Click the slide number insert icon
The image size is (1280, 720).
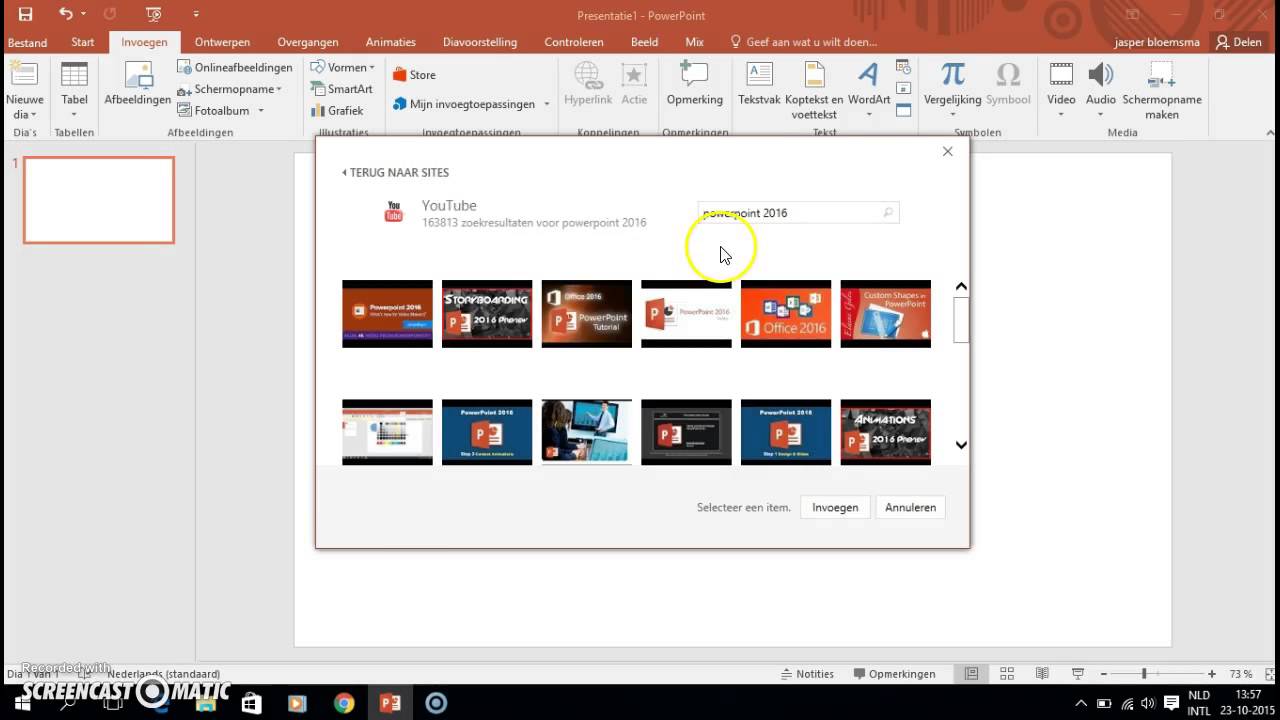tap(904, 89)
